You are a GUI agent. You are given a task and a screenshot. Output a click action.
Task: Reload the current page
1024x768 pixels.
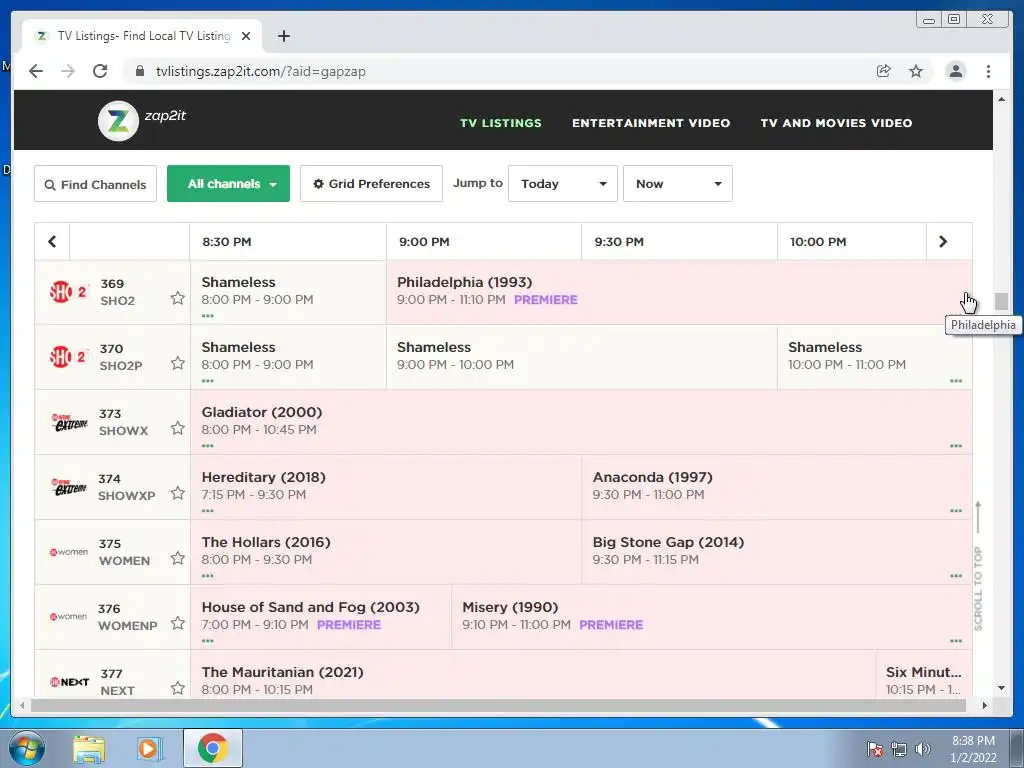(x=100, y=71)
